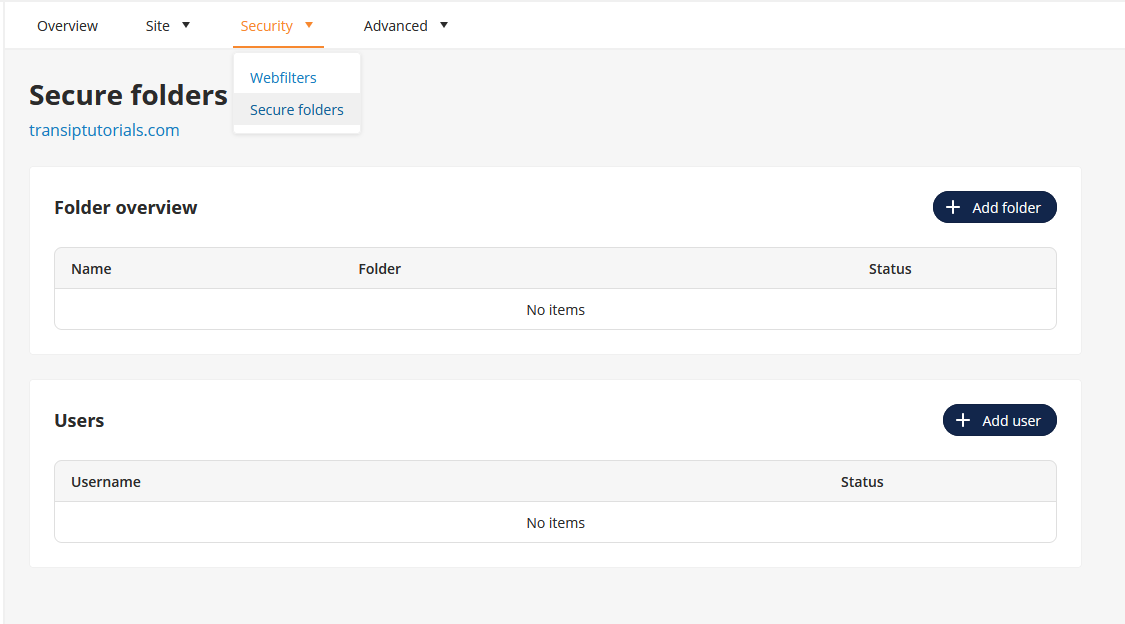Click the Users section heading
This screenshot has width=1125, height=624.
[x=79, y=420]
